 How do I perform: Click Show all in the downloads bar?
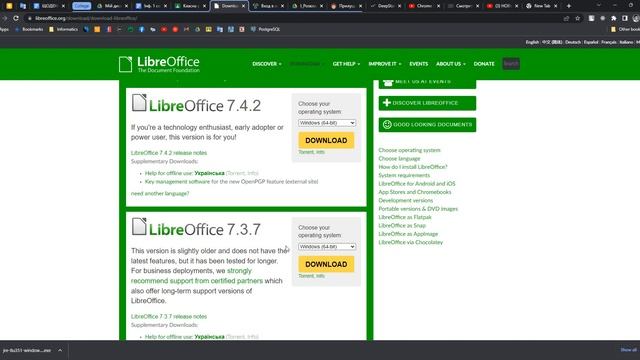point(628,350)
